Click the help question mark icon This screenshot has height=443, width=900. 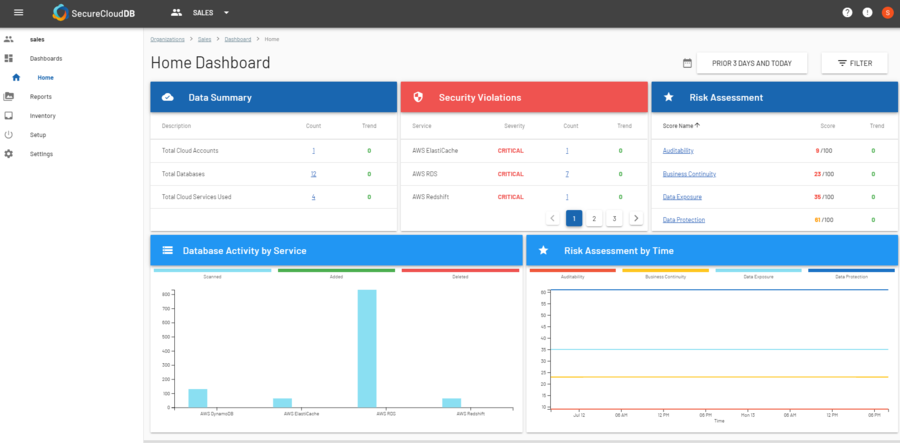coord(847,13)
